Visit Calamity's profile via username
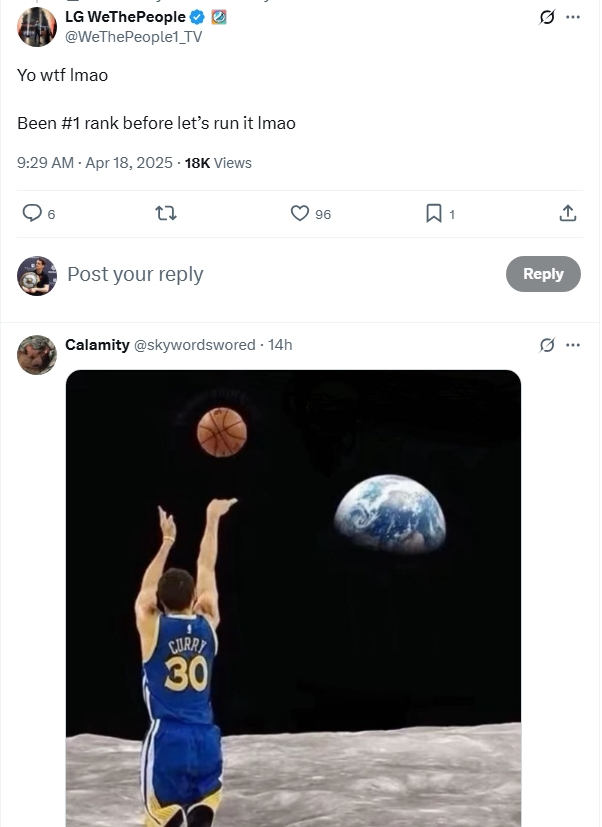 (194, 344)
